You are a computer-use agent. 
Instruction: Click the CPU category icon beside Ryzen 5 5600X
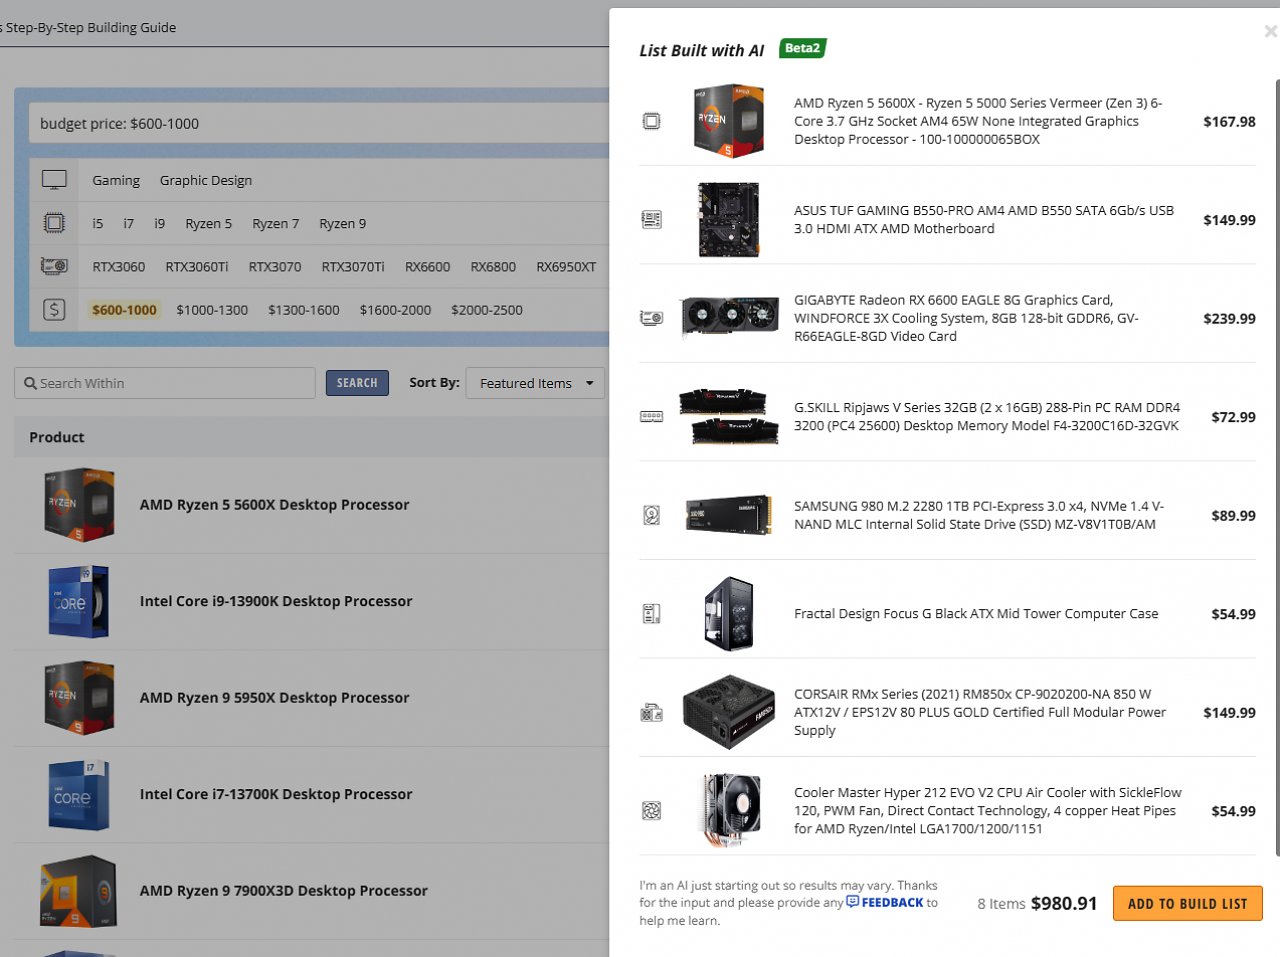click(x=651, y=121)
